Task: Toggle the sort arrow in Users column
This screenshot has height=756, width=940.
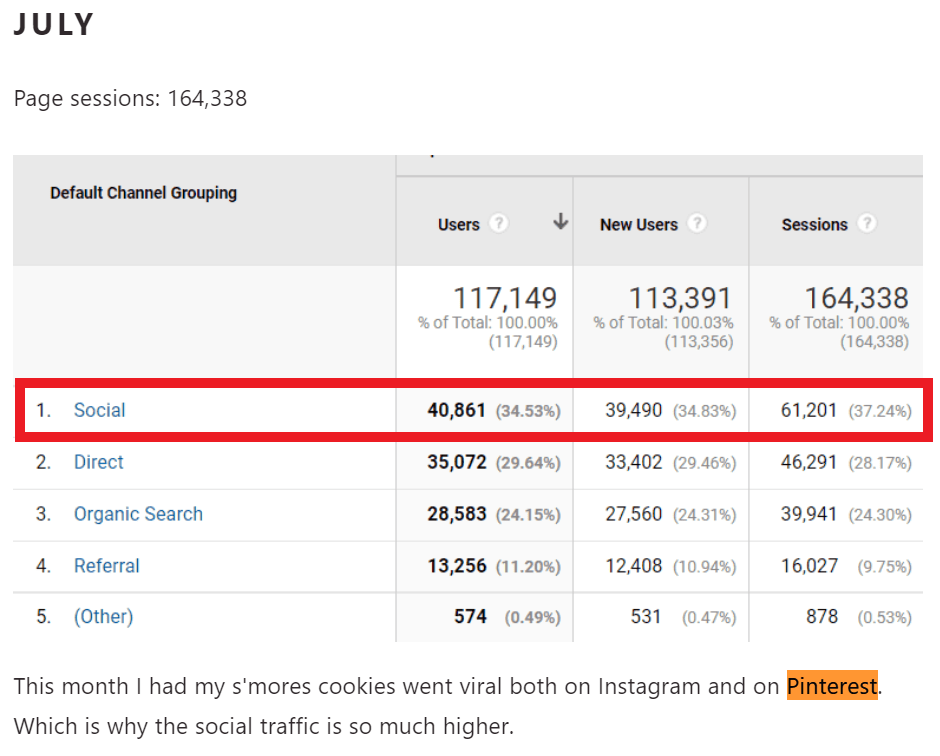Action: [560, 222]
